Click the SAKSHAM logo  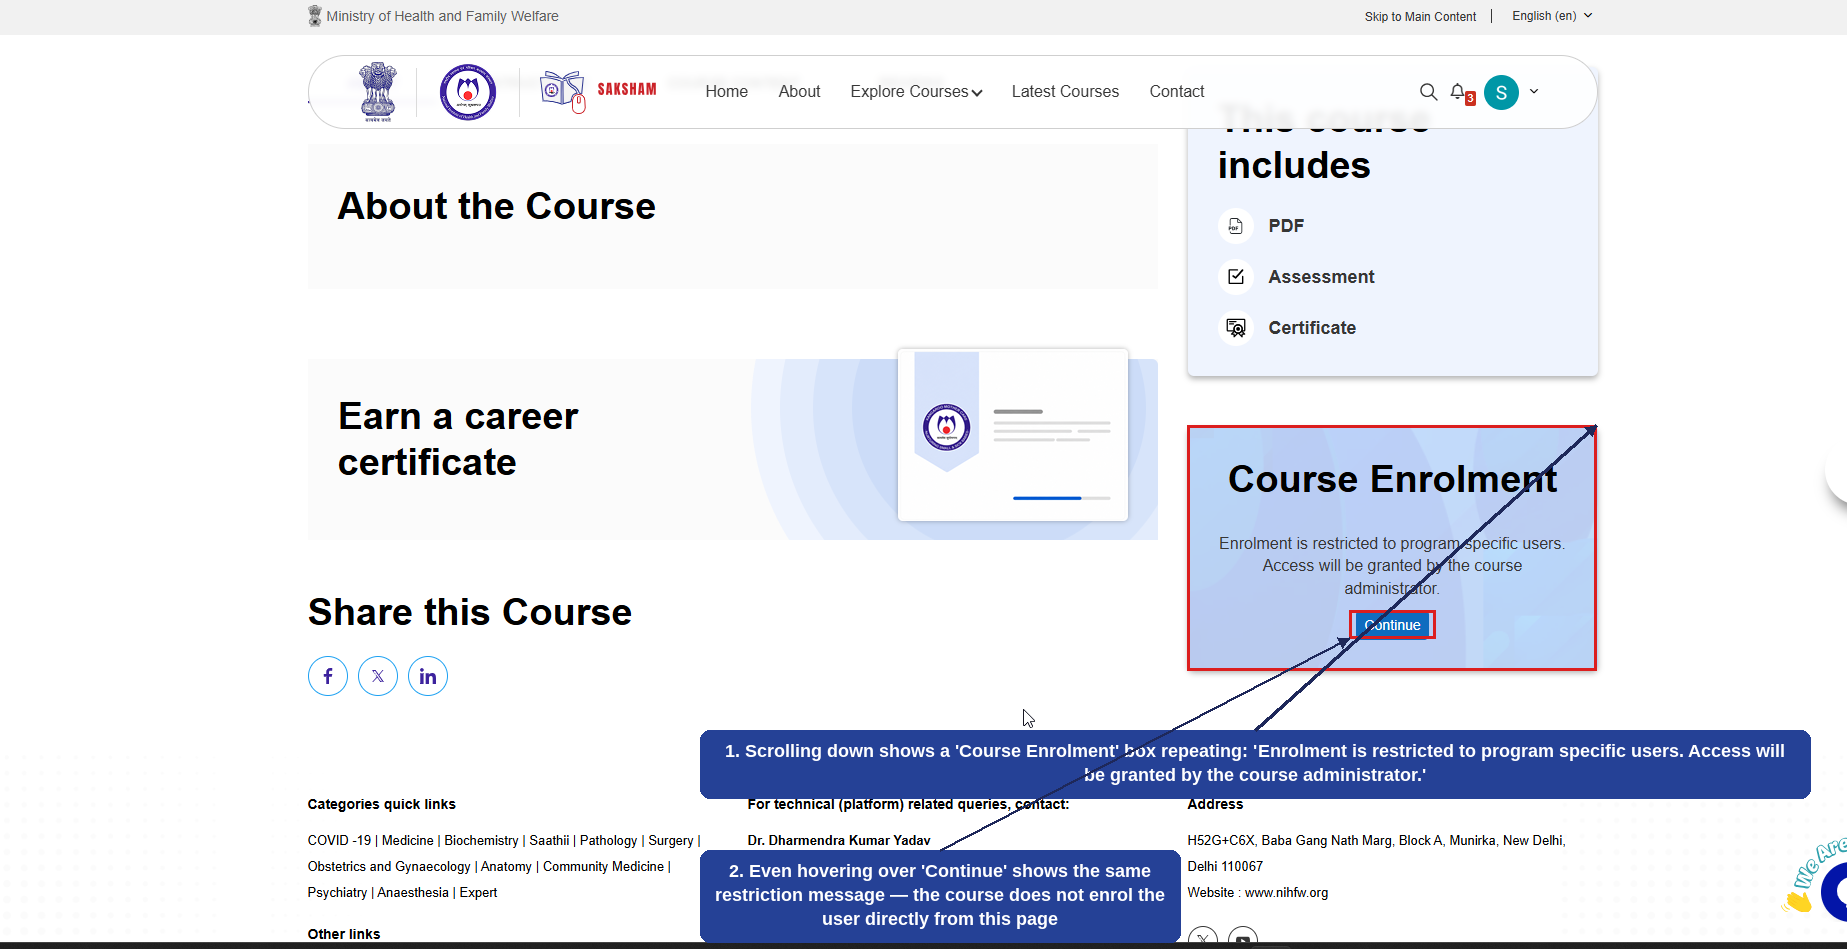tap(598, 91)
